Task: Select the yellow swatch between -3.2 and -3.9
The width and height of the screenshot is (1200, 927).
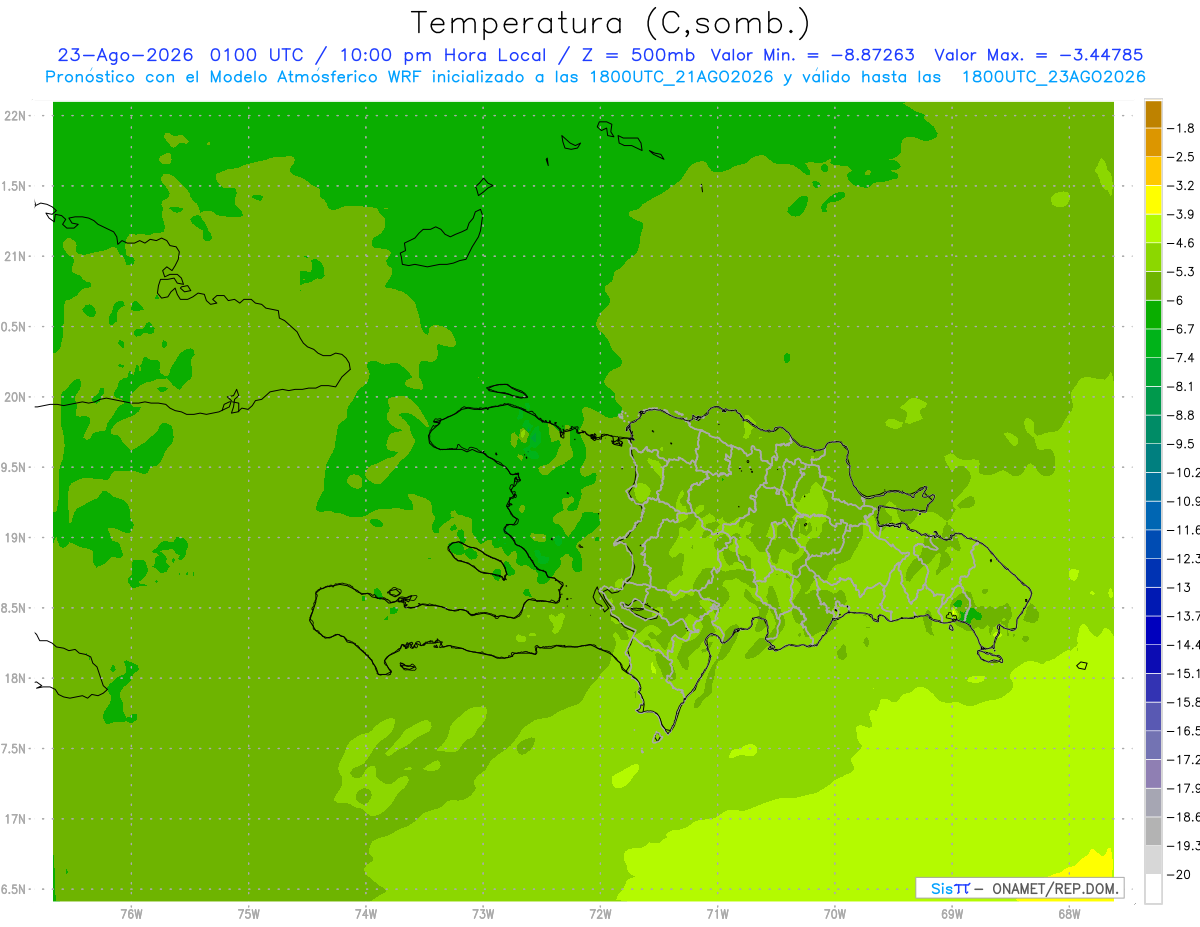Action: 1153,200
